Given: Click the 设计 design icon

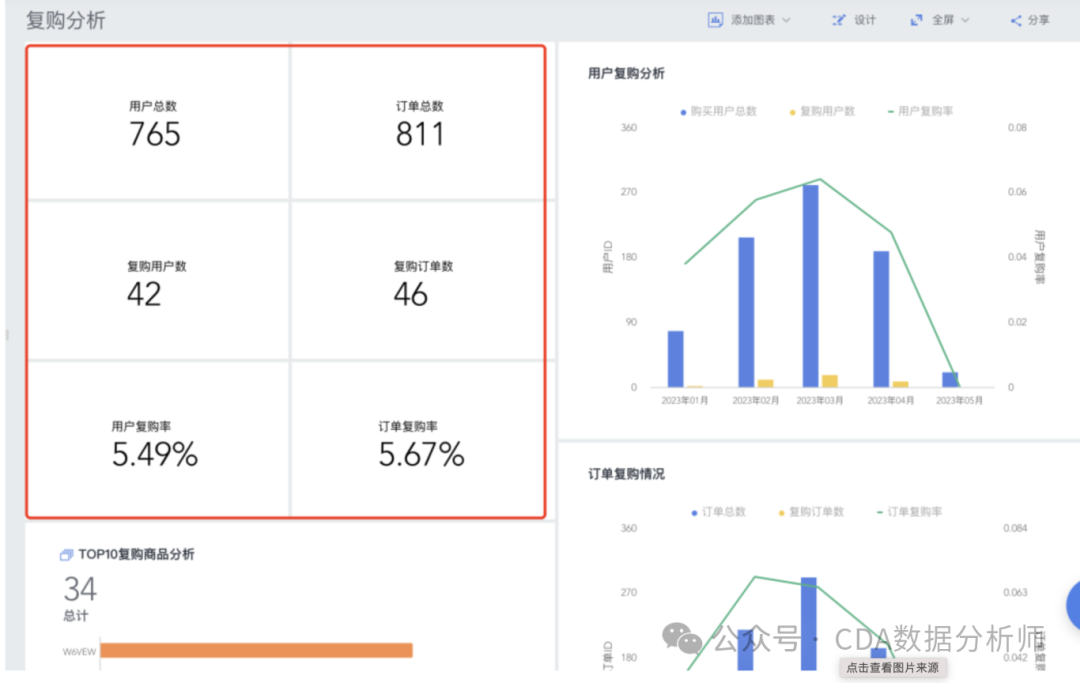Looking at the screenshot, I should (838, 20).
